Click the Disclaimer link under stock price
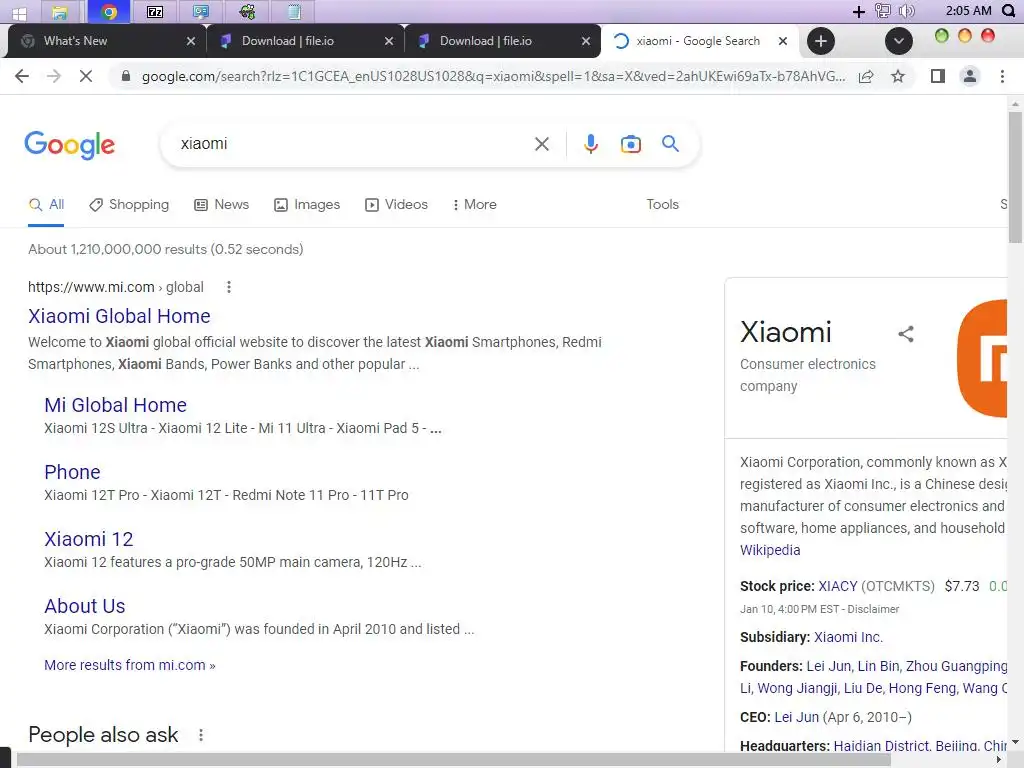 [873, 609]
